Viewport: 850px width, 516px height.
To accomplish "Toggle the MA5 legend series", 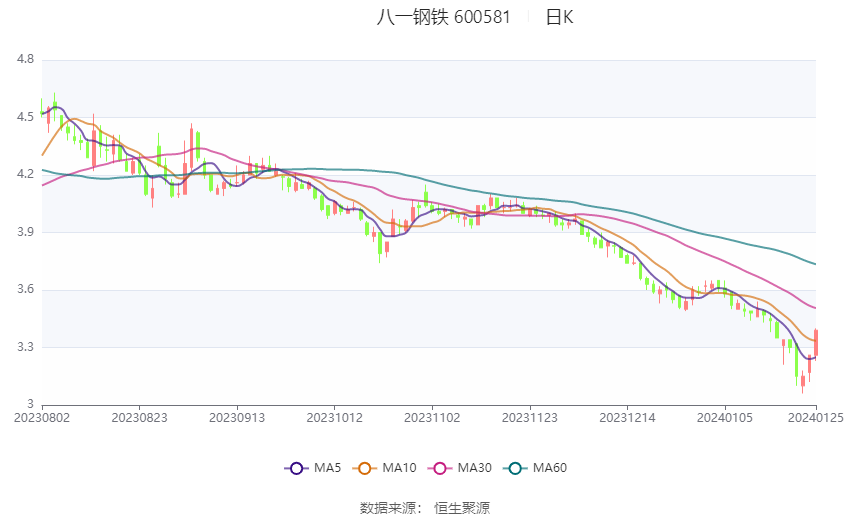I will [x=313, y=468].
